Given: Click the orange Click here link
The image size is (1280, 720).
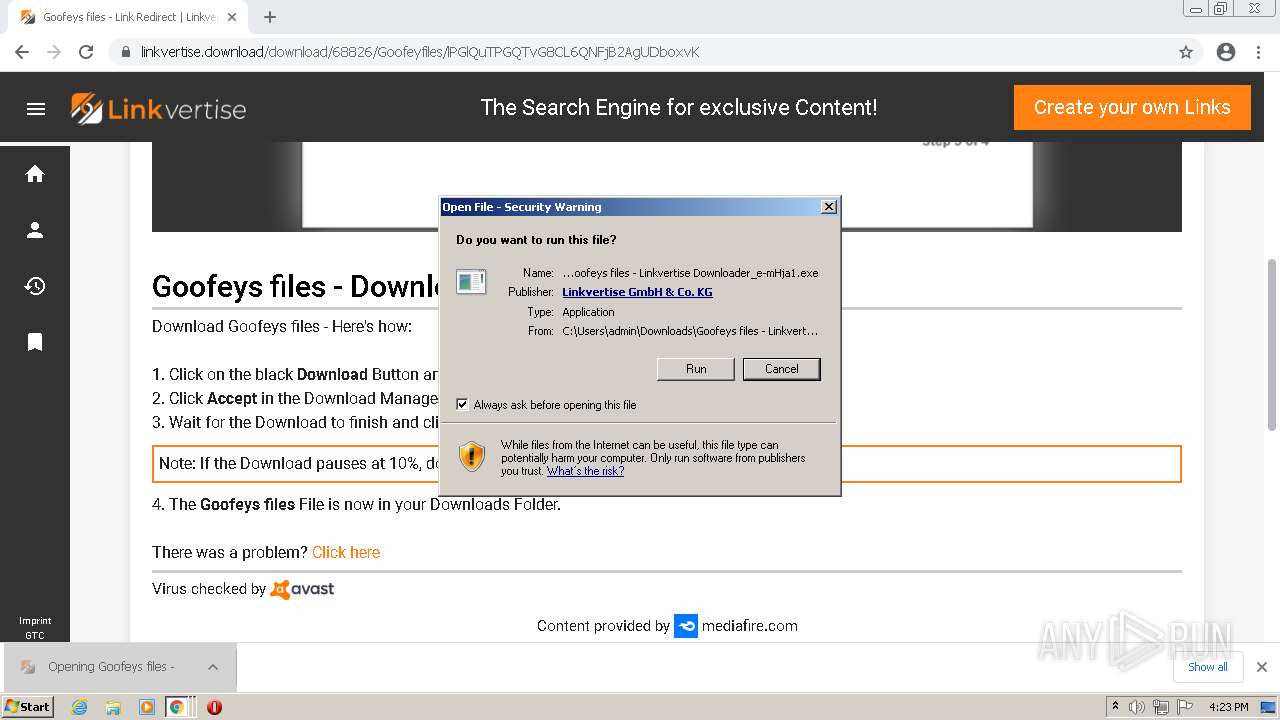Looking at the screenshot, I should [346, 552].
